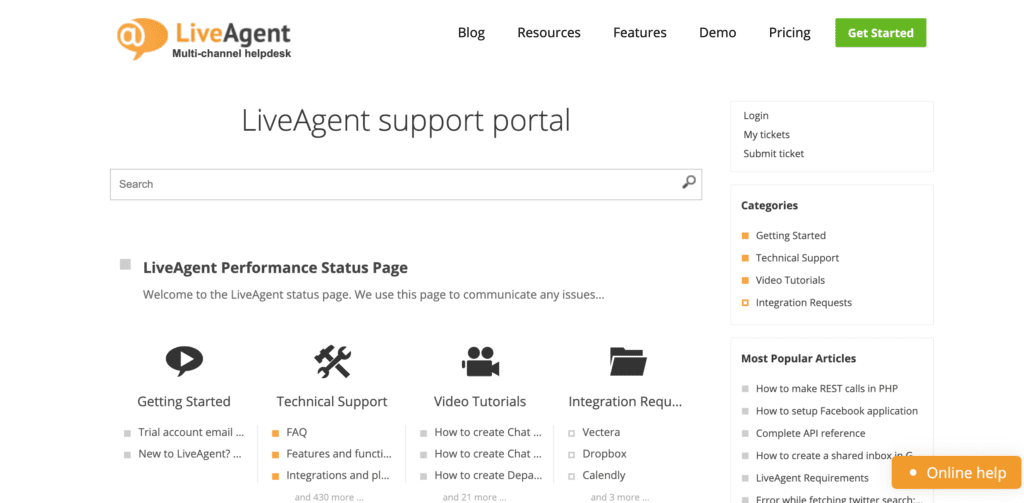Click the LiveAgent logo
1024x503 pixels.
(x=204, y=39)
